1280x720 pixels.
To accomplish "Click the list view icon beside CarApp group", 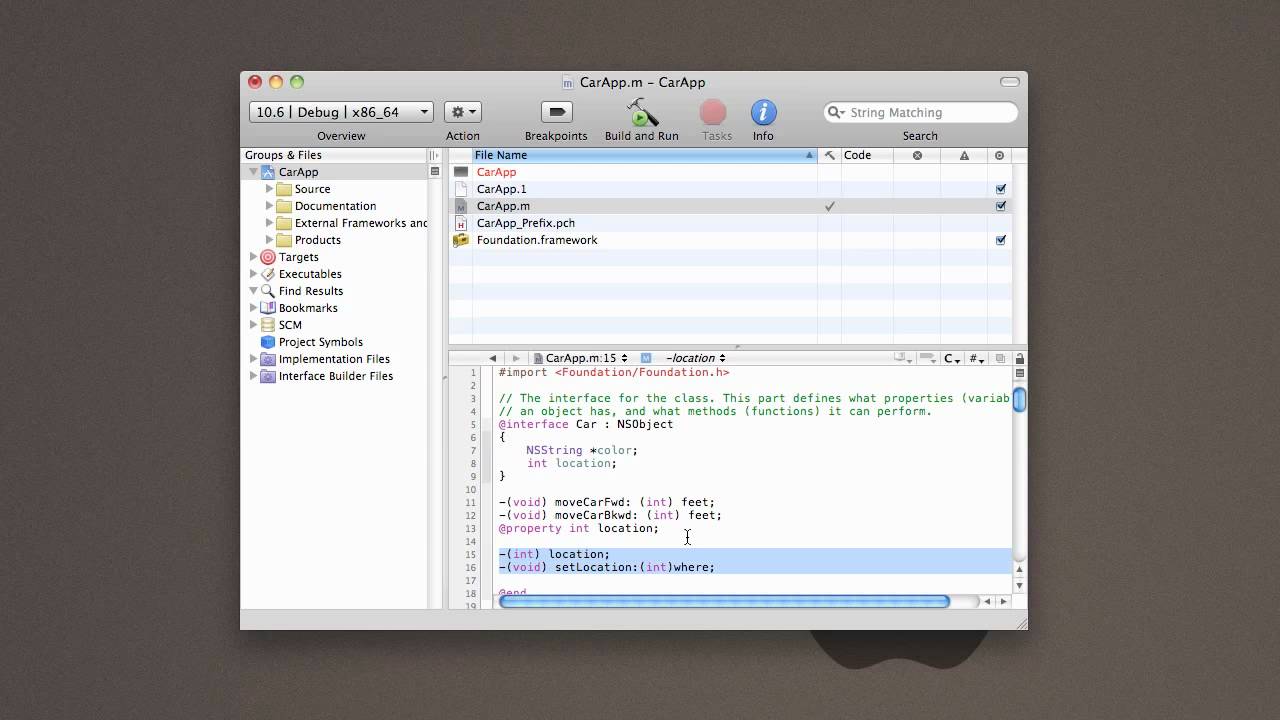I will pos(435,172).
